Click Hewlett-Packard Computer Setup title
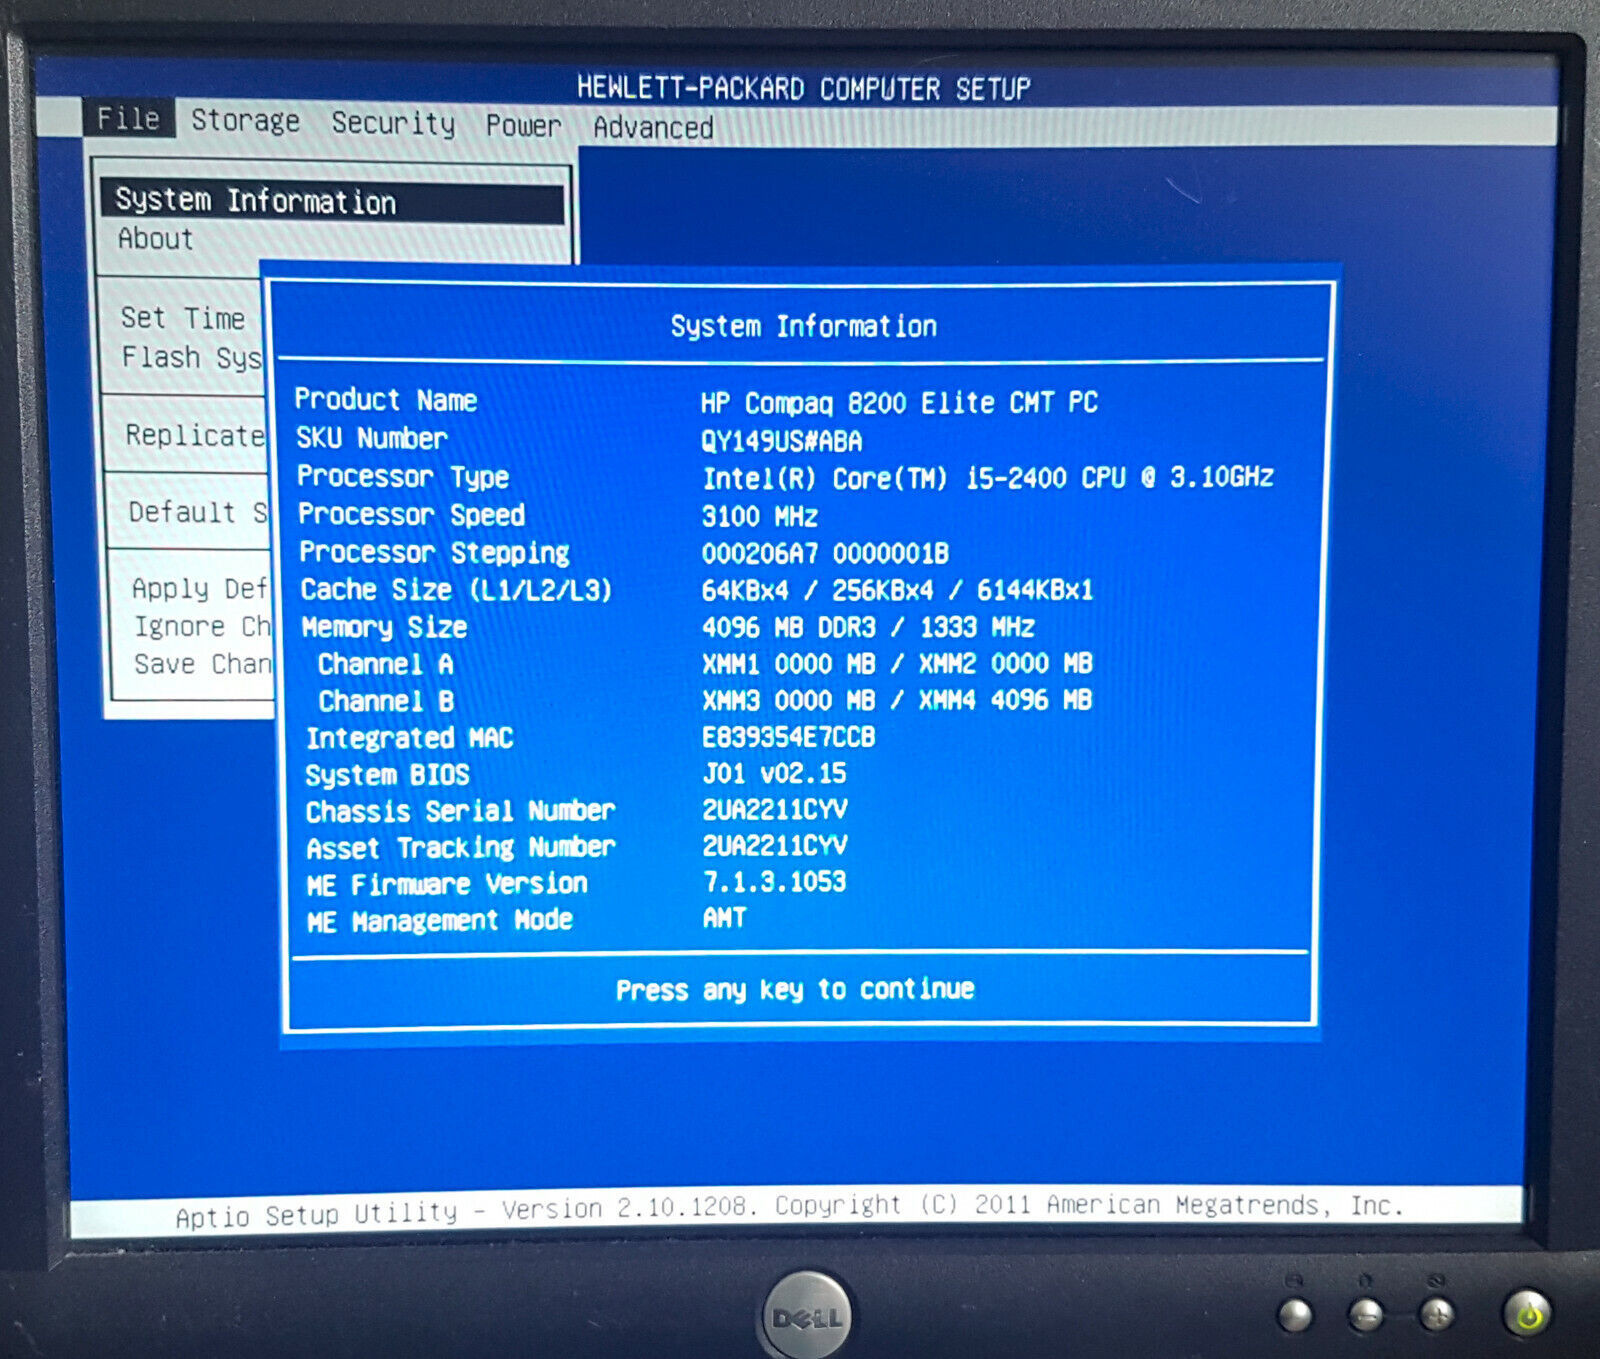The image size is (1600, 1359). pyautogui.click(x=804, y=89)
